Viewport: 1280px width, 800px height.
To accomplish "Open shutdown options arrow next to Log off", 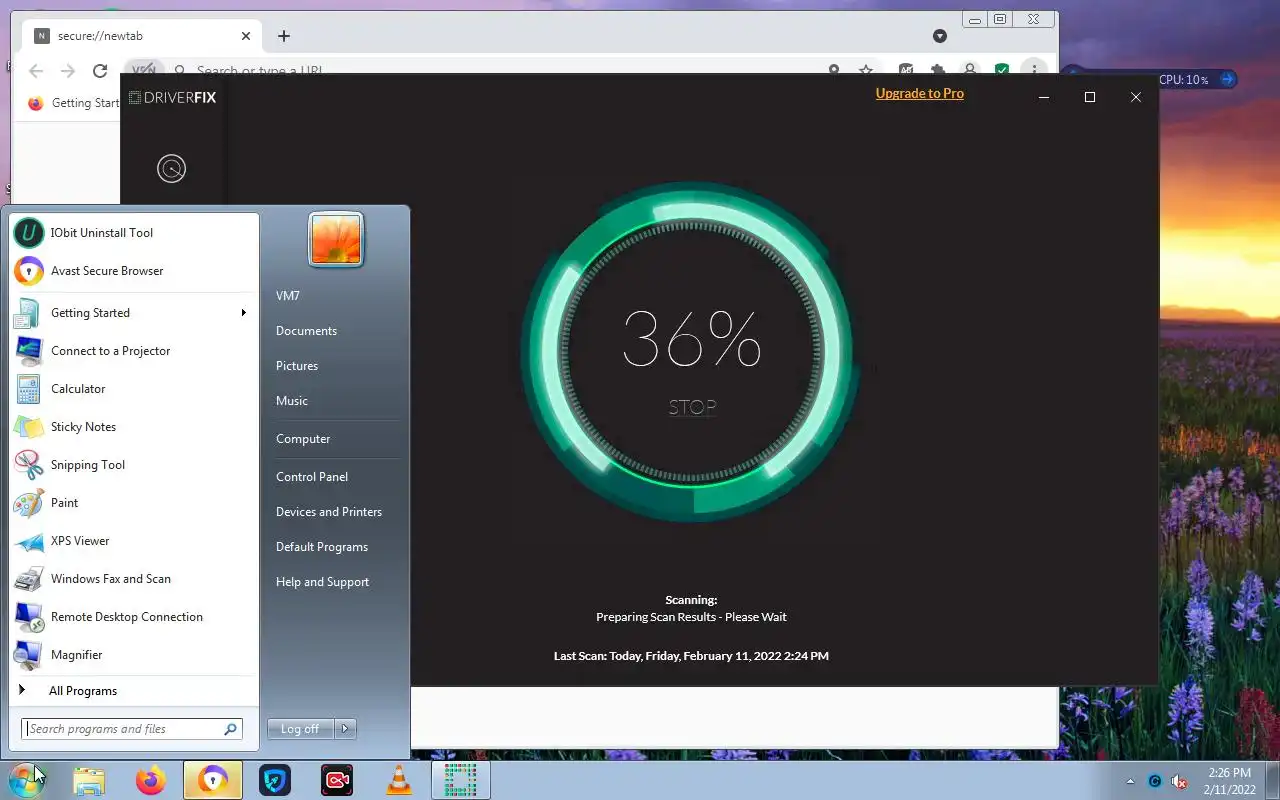I will (x=345, y=729).
